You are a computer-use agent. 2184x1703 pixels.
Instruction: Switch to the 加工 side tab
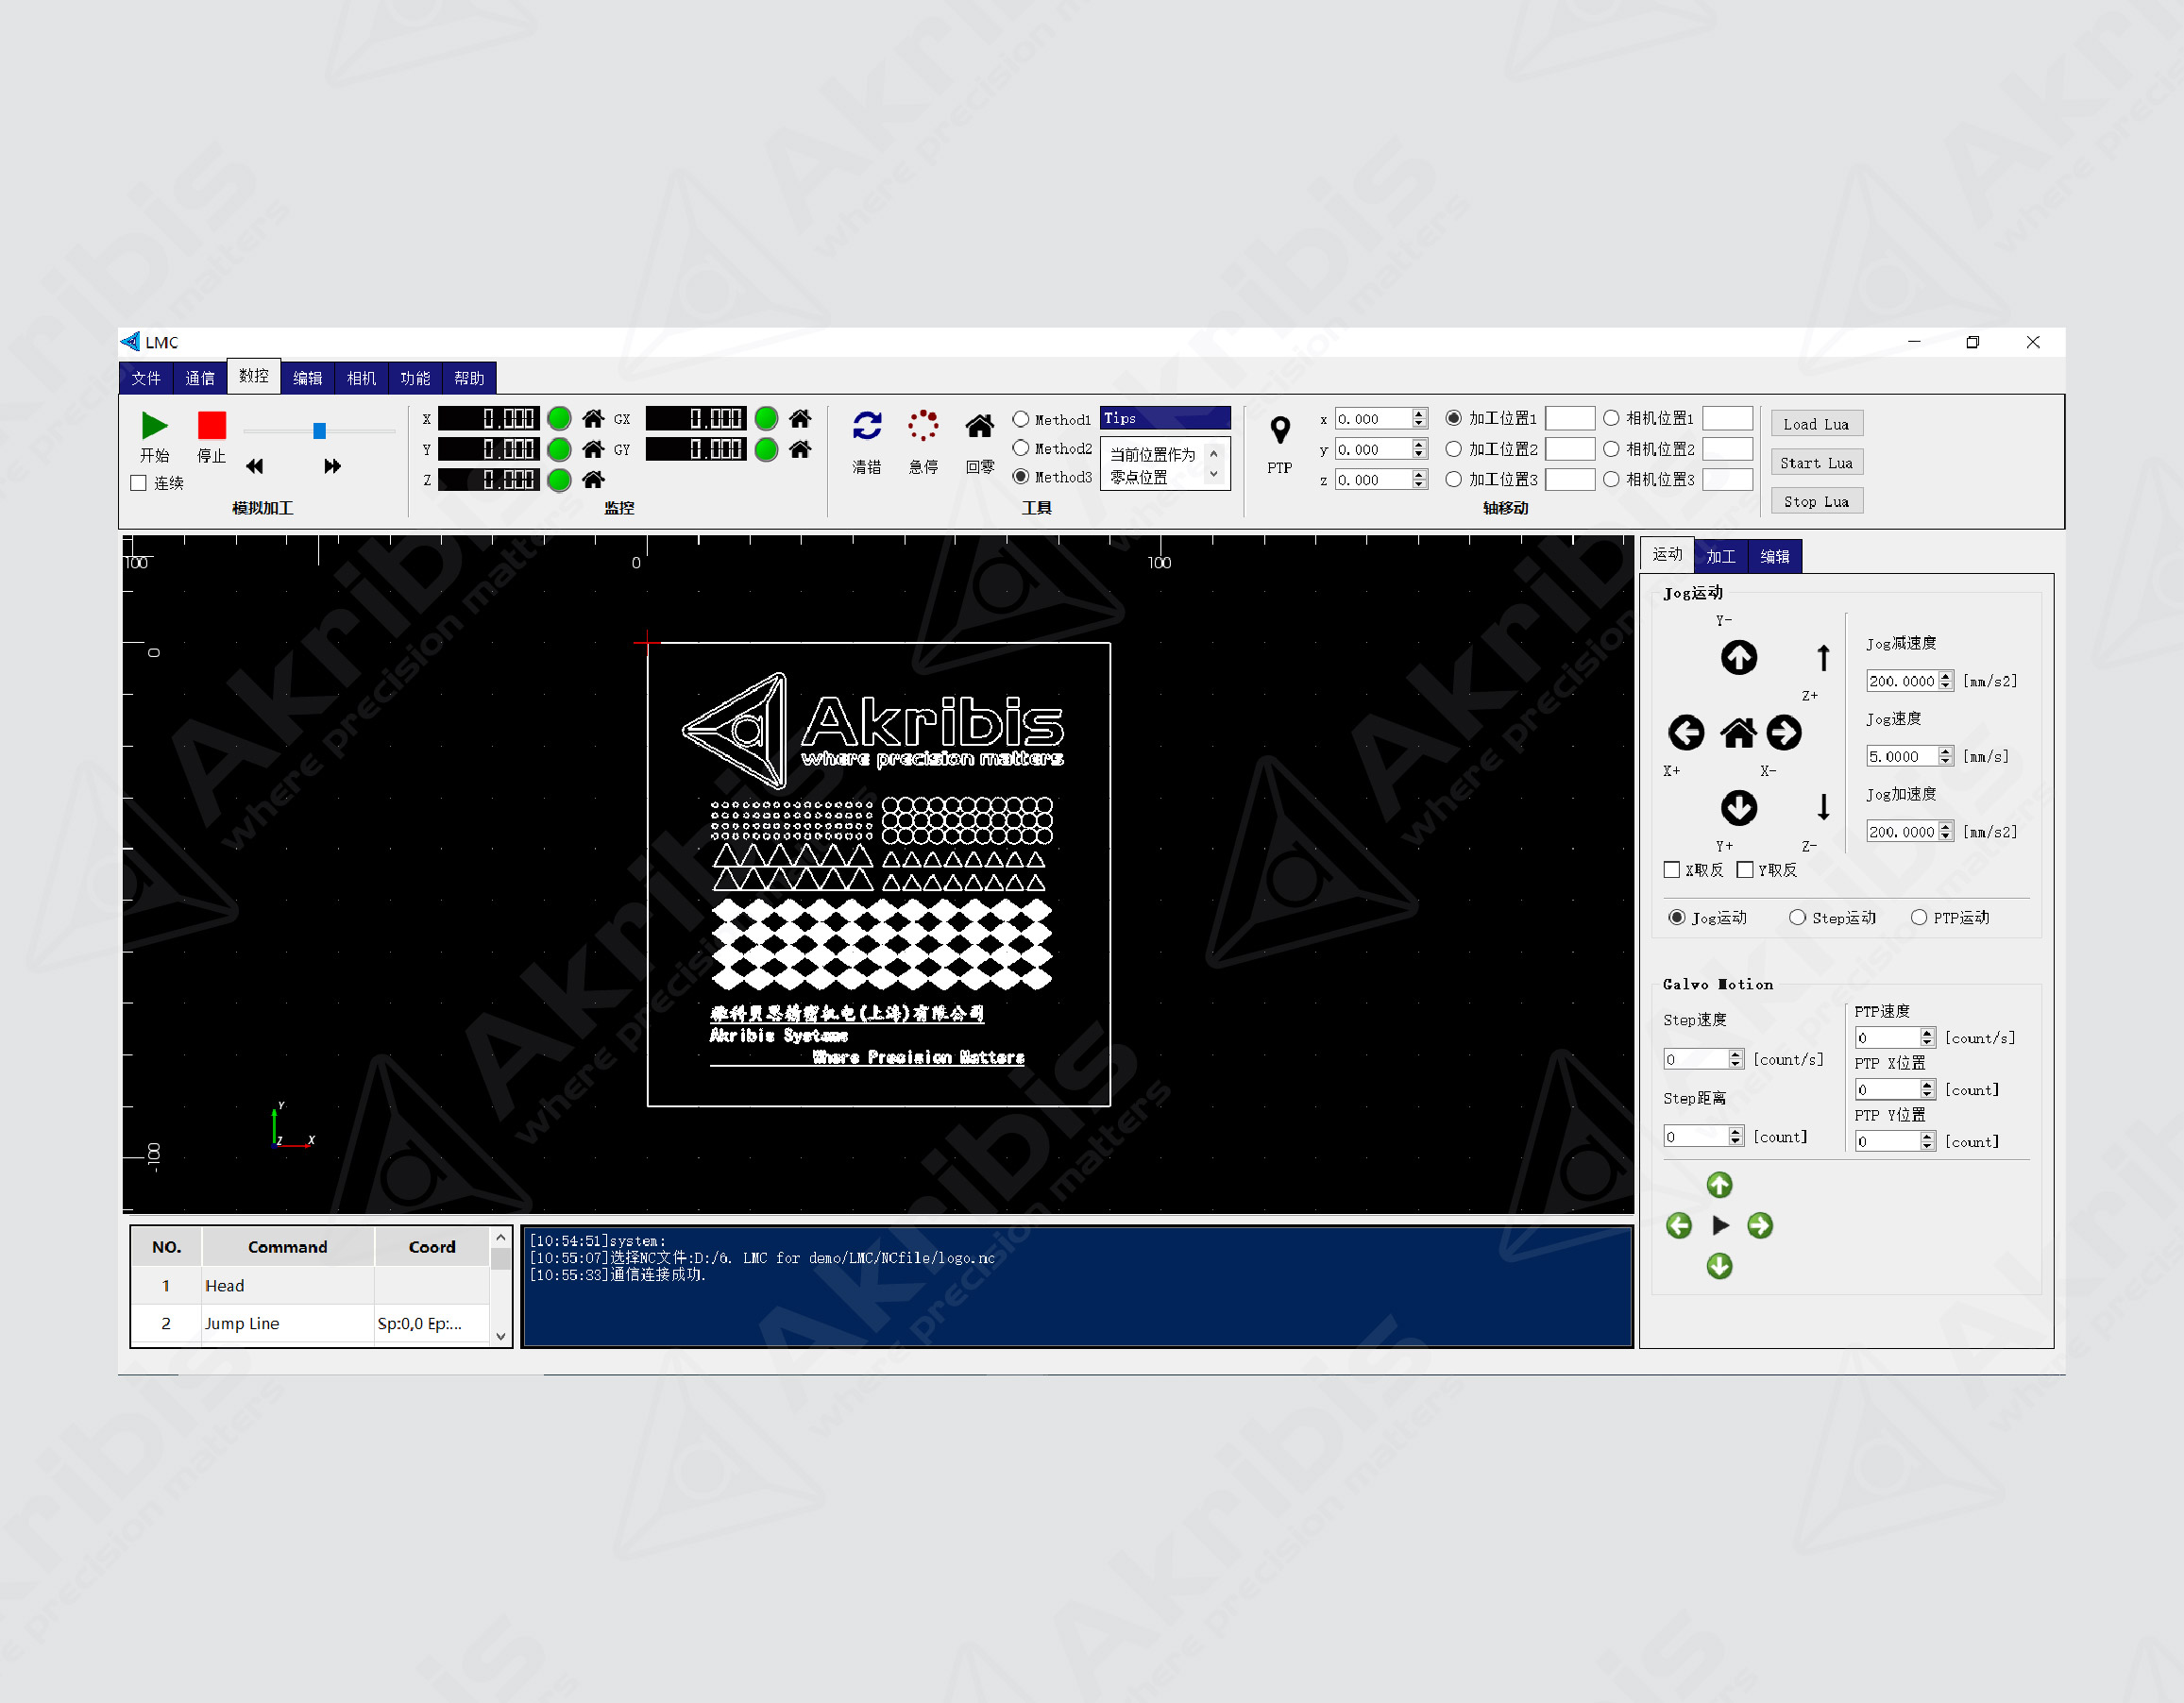(1720, 556)
